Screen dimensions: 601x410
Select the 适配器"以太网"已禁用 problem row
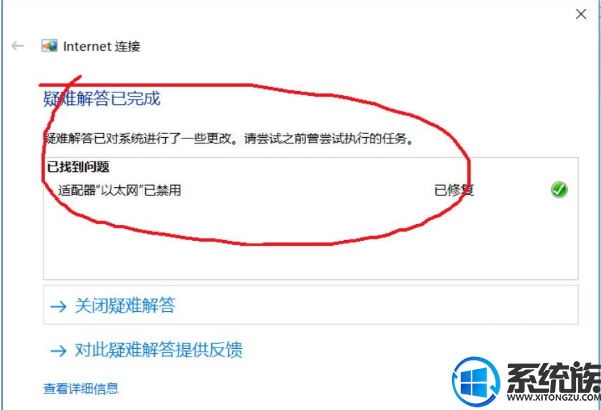[x=310, y=190]
